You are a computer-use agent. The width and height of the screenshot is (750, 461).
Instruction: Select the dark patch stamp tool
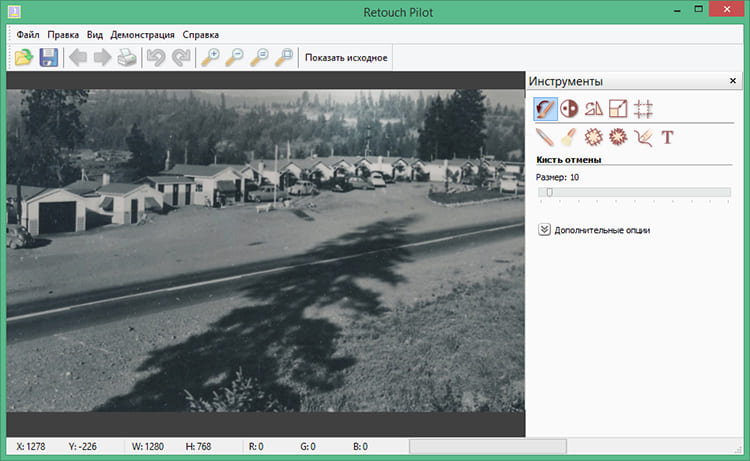618,138
